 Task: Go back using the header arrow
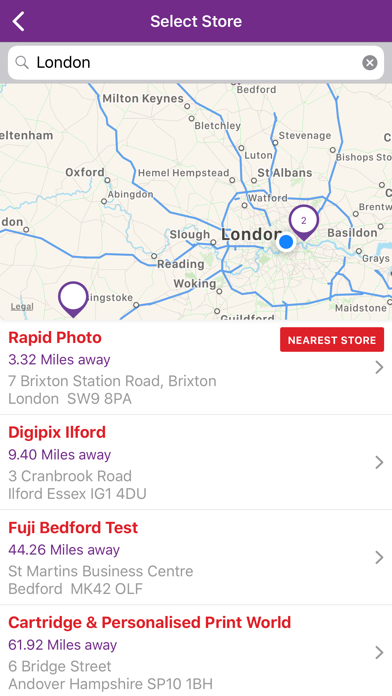[x=19, y=21]
